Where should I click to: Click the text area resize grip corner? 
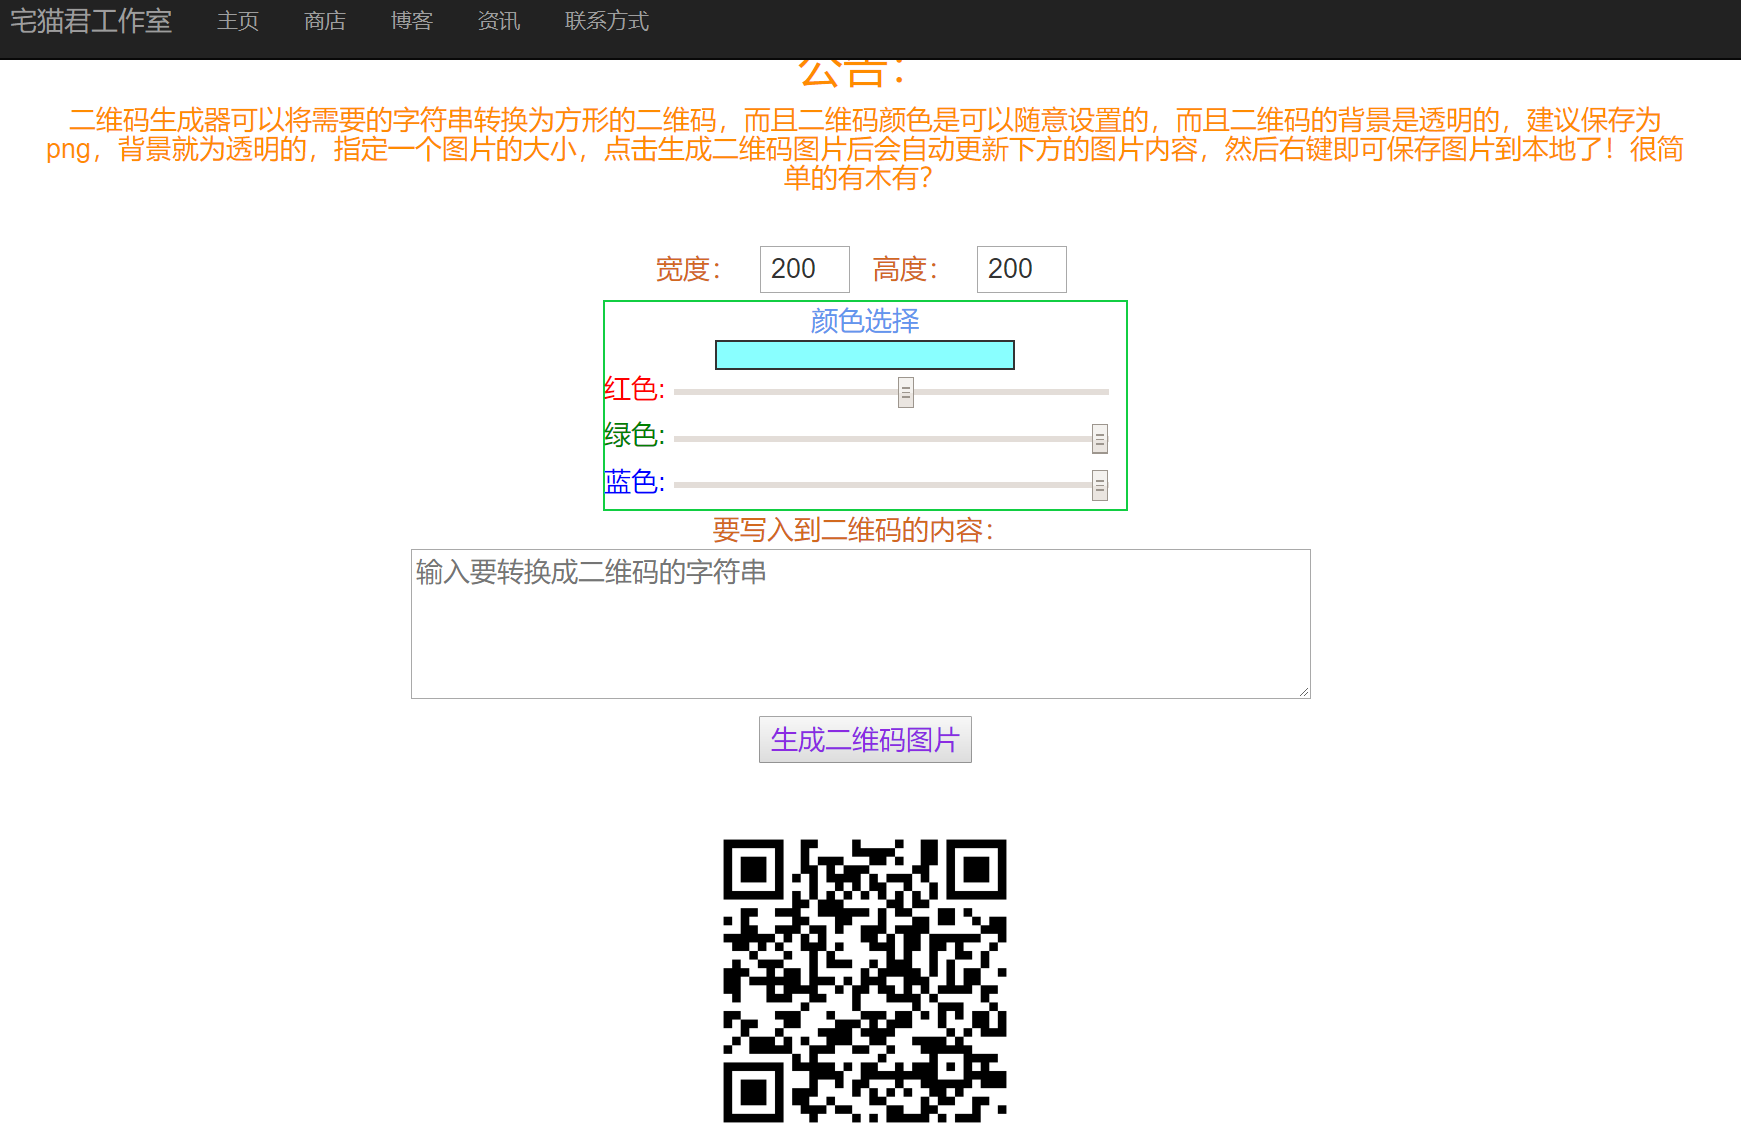point(1303,691)
